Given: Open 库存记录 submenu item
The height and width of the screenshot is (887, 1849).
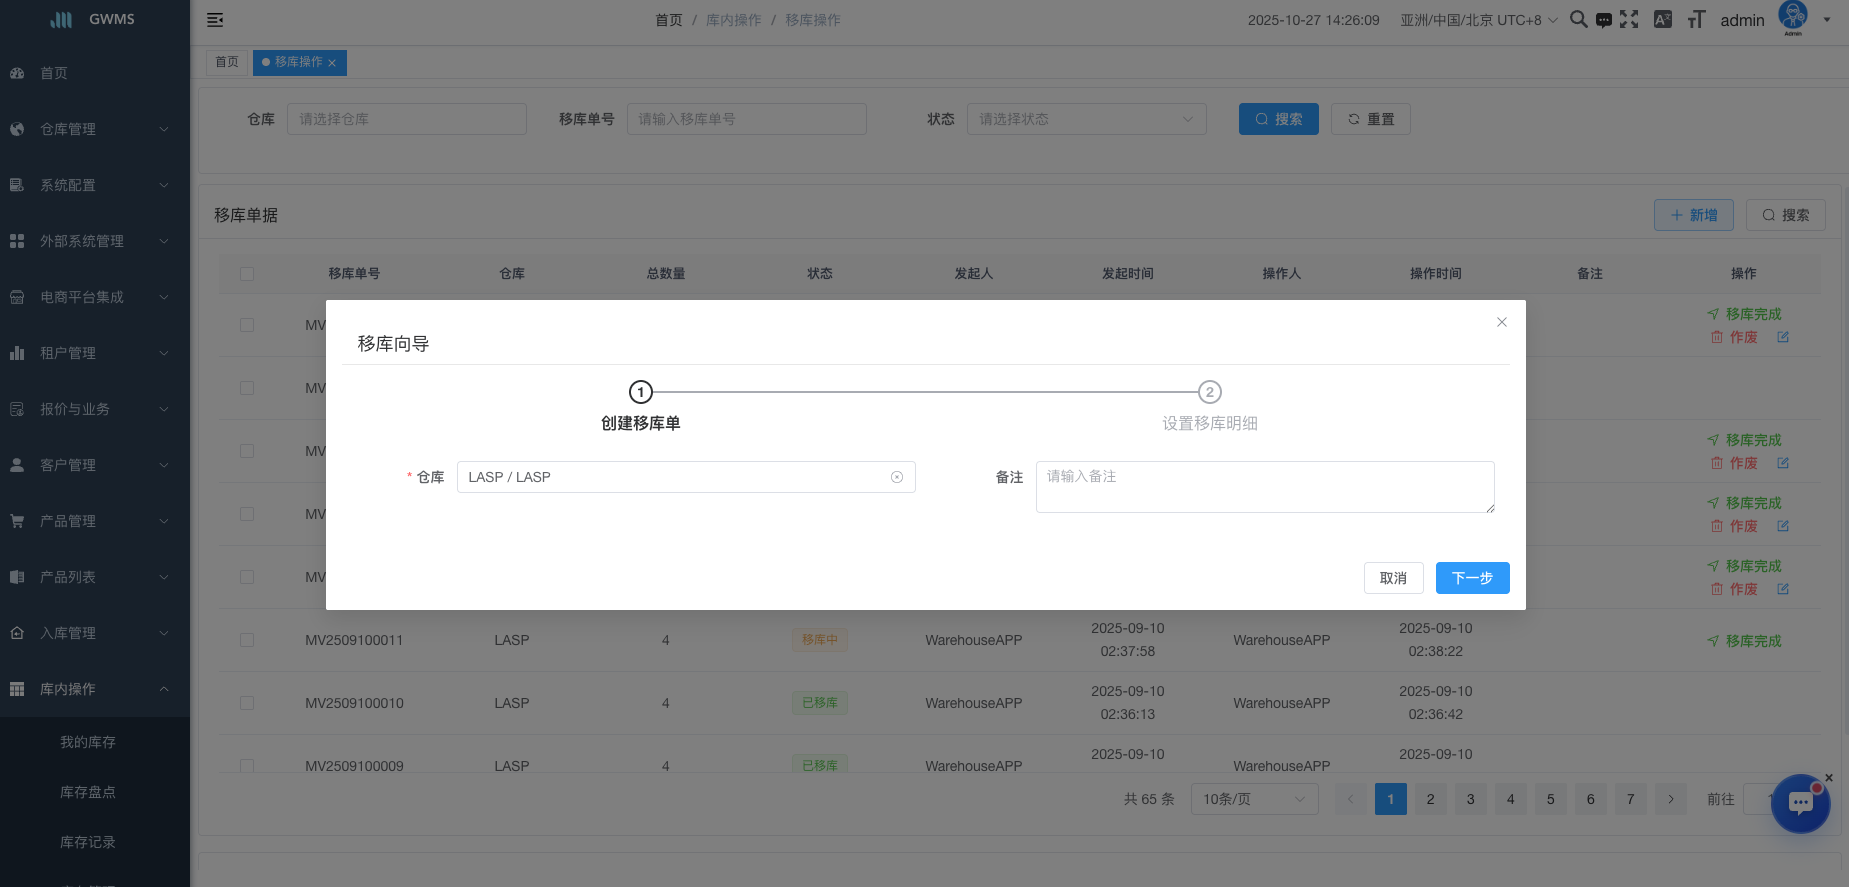Looking at the screenshot, I should pos(95,842).
